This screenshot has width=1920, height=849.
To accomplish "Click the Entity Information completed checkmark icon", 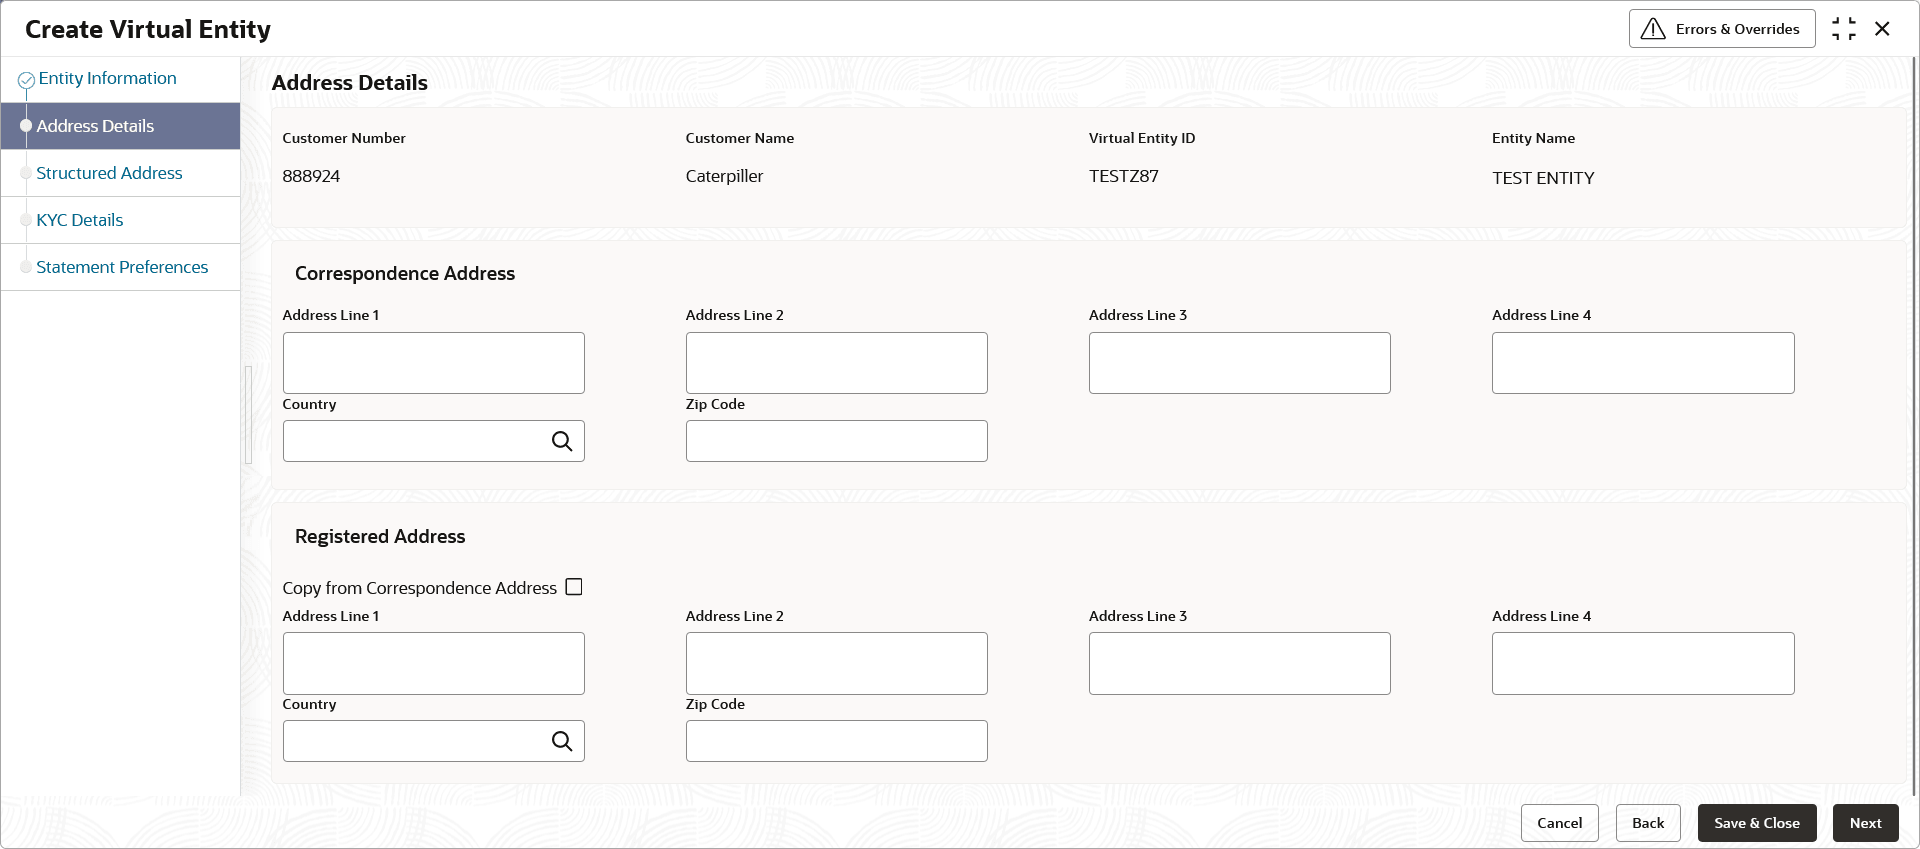I will click(27, 80).
